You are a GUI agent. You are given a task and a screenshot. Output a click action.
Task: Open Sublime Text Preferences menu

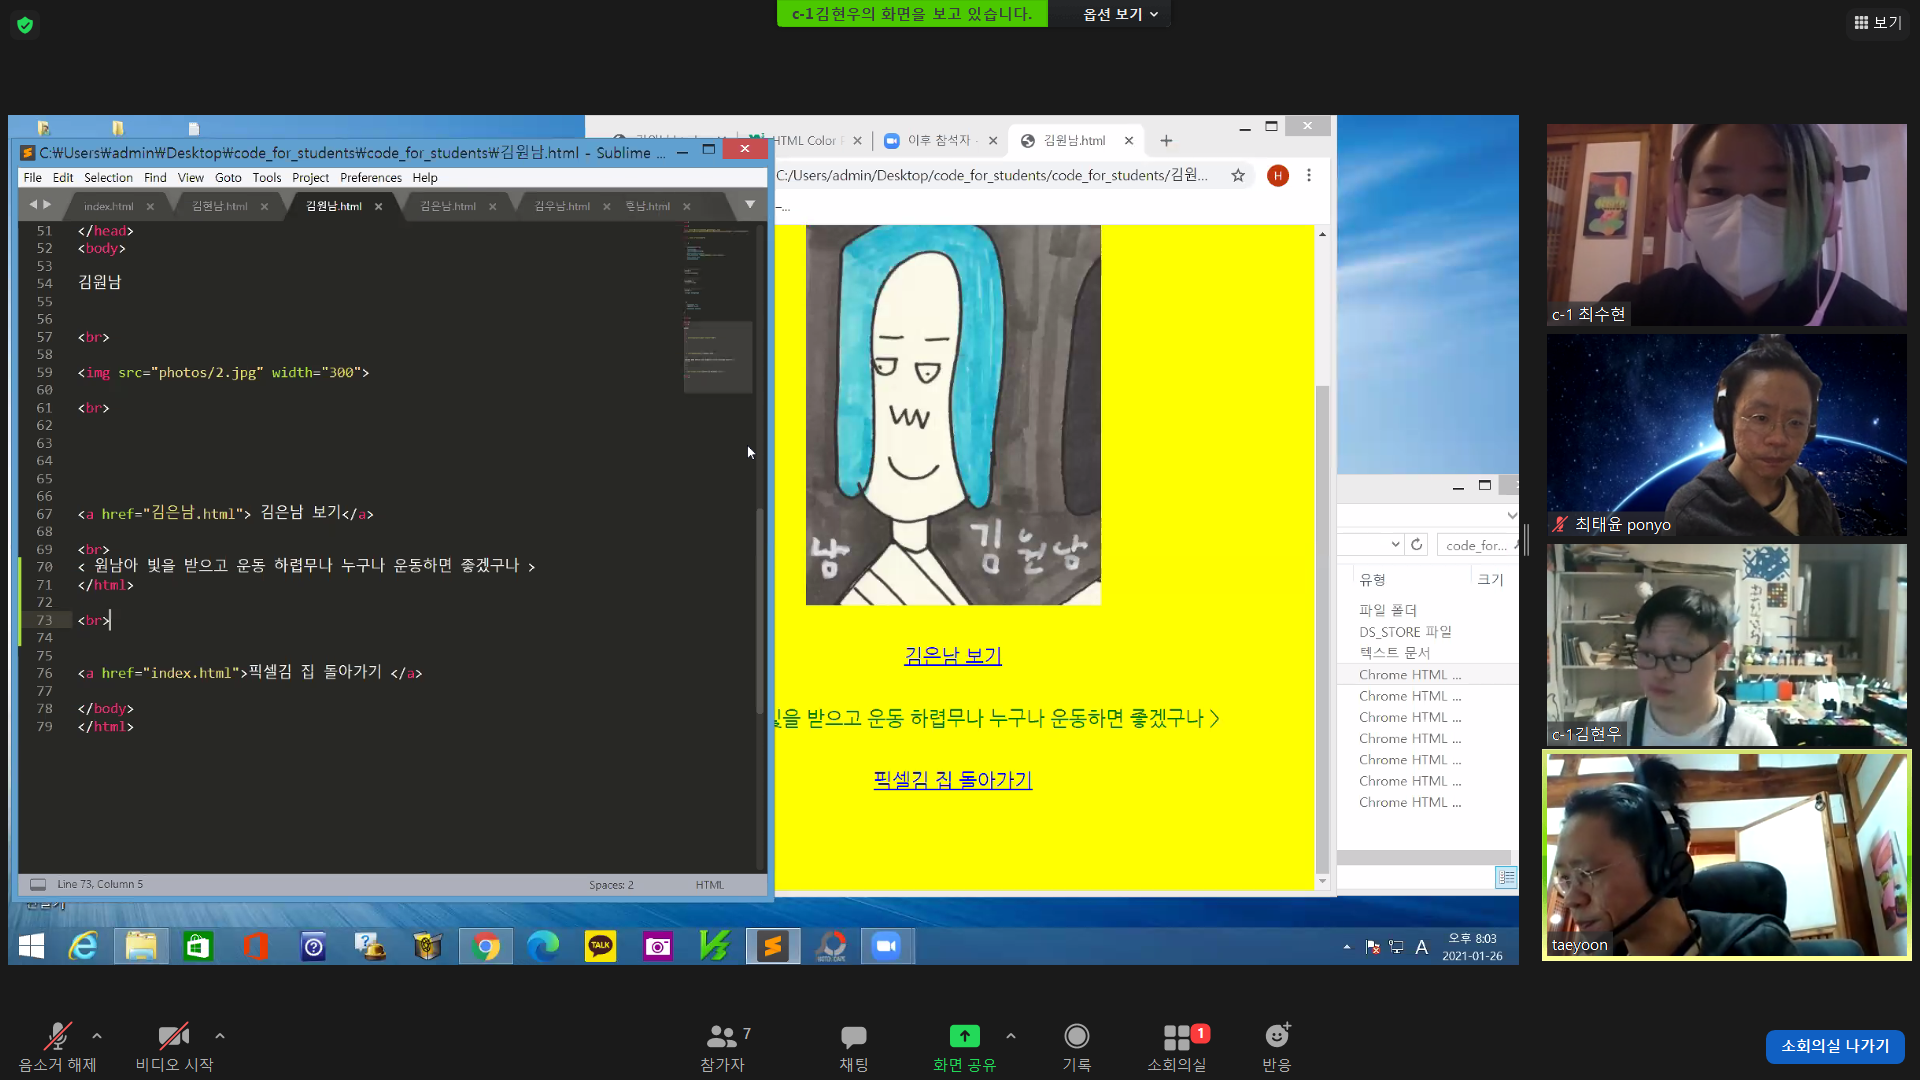tap(371, 177)
